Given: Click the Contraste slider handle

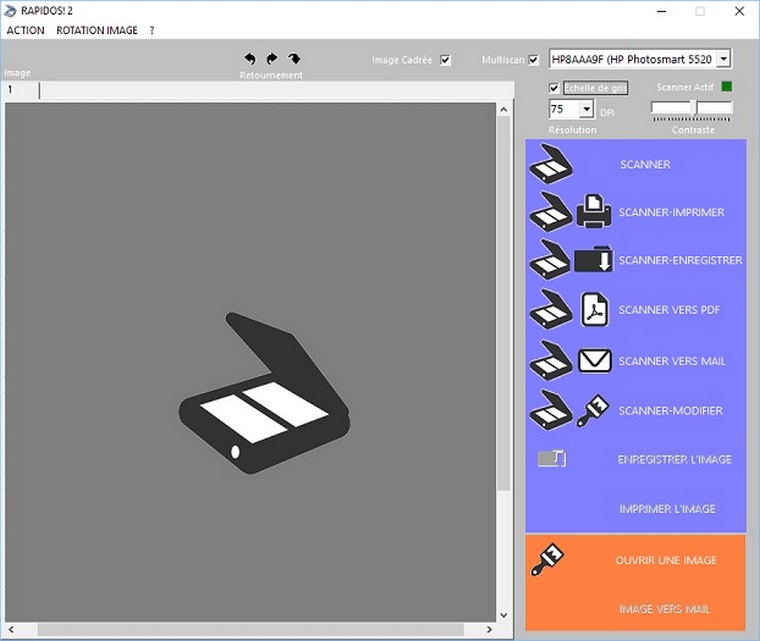Looking at the screenshot, I should [693, 107].
